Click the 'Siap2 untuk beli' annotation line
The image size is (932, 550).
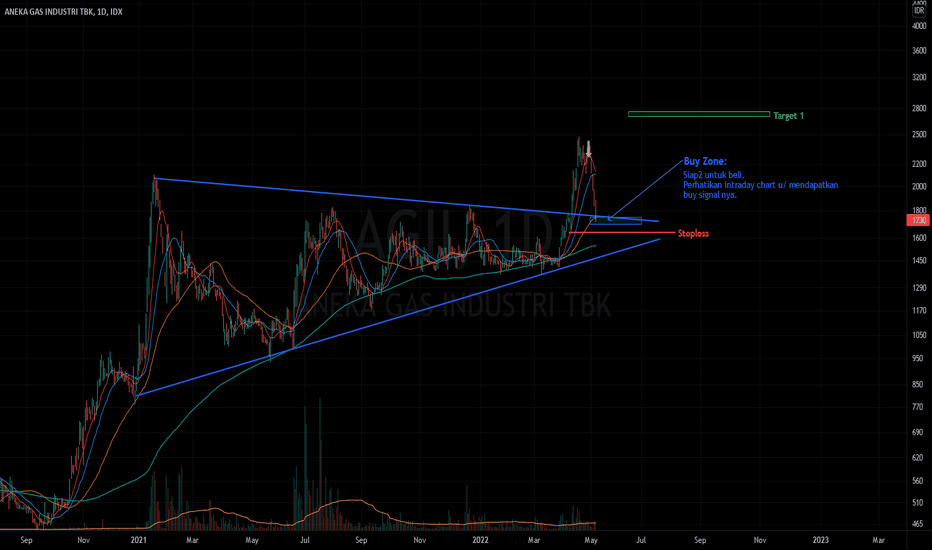coord(713,175)
